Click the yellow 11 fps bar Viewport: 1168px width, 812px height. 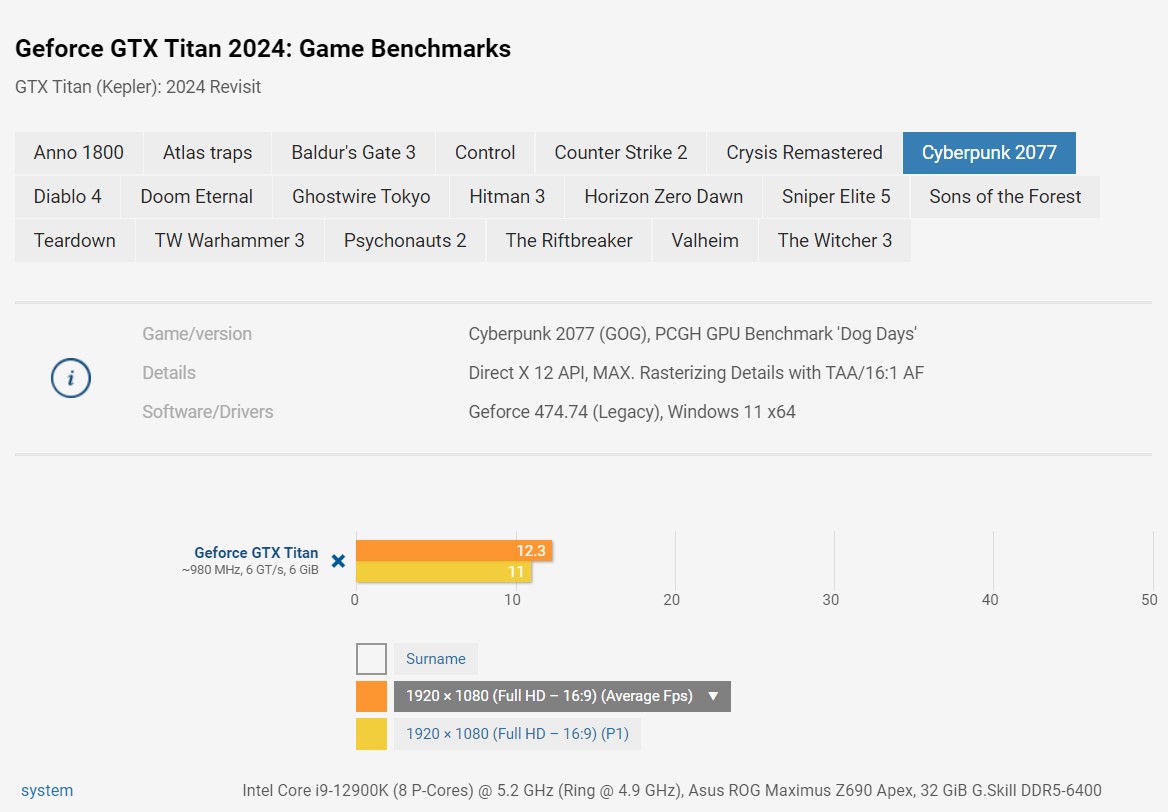click(x=443, y=571)
